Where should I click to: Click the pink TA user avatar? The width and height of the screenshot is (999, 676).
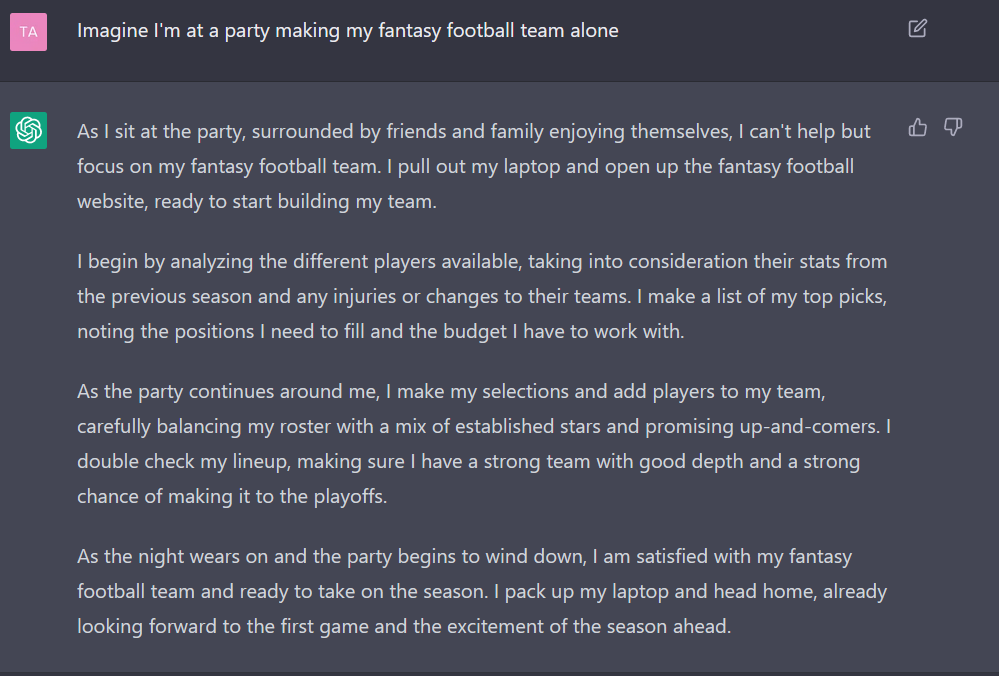[x=29, y=32]
